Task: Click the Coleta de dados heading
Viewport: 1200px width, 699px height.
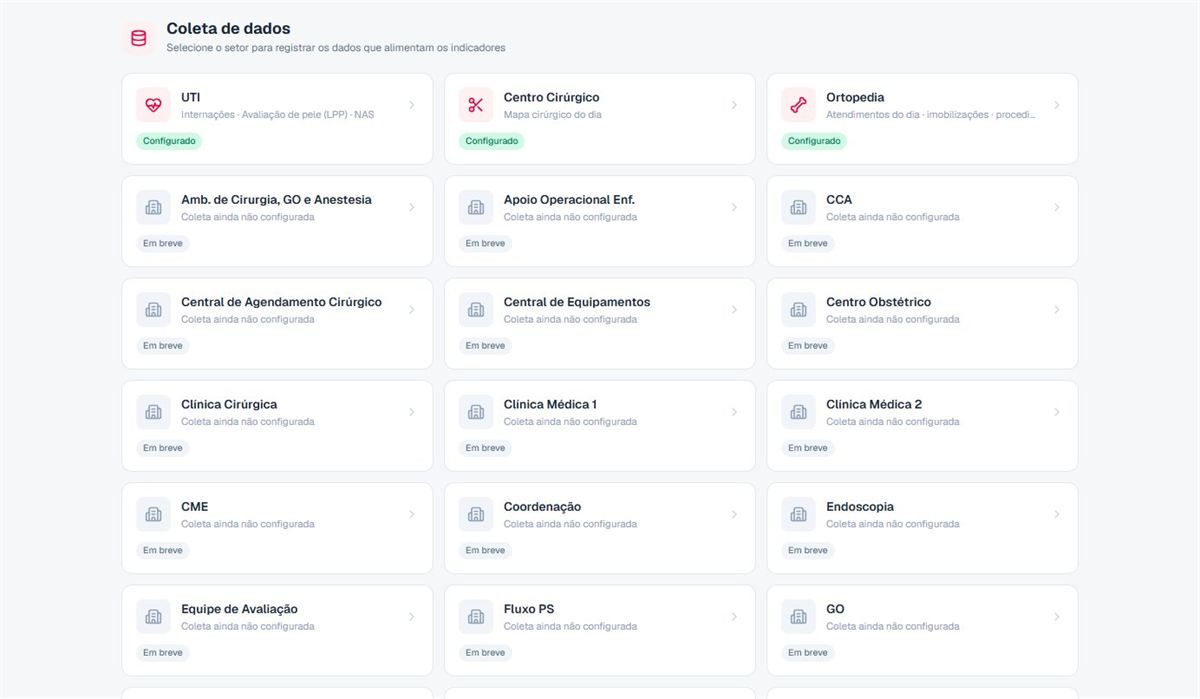Action: pos(228,29)
